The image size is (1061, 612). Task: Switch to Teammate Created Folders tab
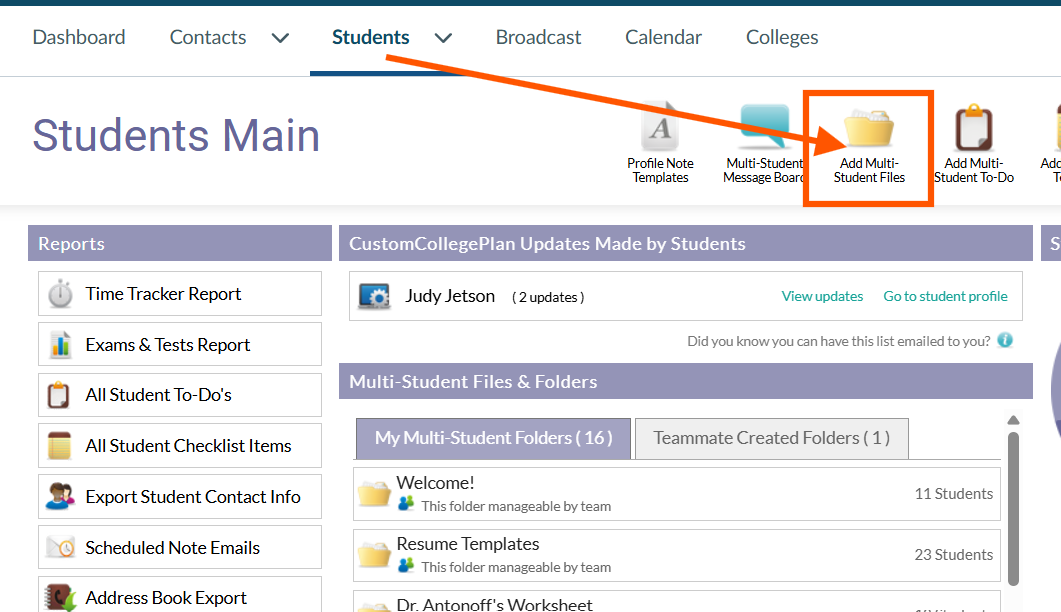pyautogui.click(x=771, y=438)
